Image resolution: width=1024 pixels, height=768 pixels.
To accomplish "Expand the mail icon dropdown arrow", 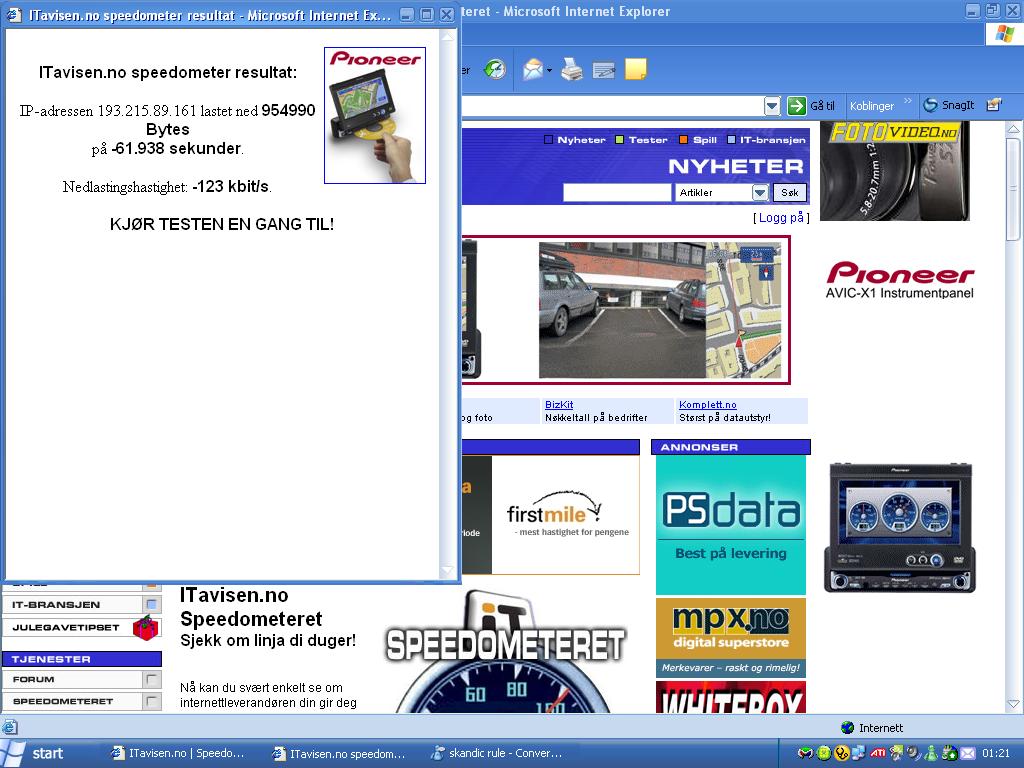I will (x=549, y=70).
